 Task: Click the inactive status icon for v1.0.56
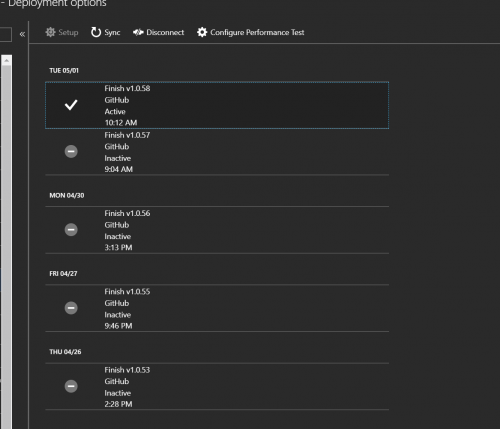click(71, 230)
